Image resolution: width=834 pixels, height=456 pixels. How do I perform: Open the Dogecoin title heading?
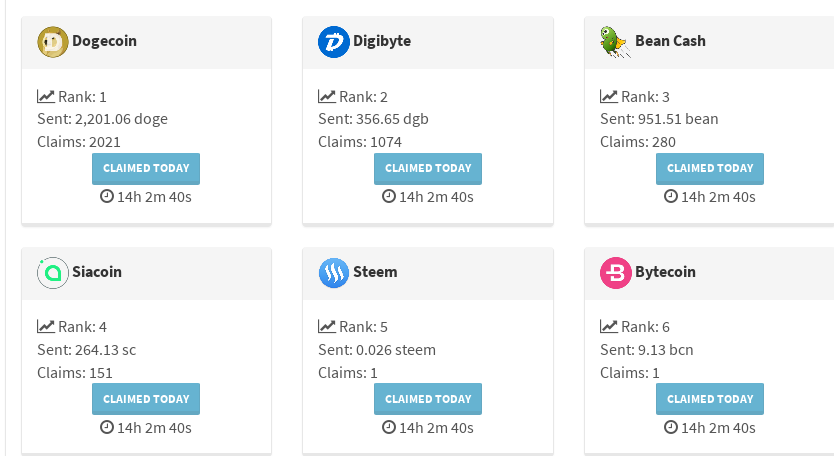(x=104, y=42)
